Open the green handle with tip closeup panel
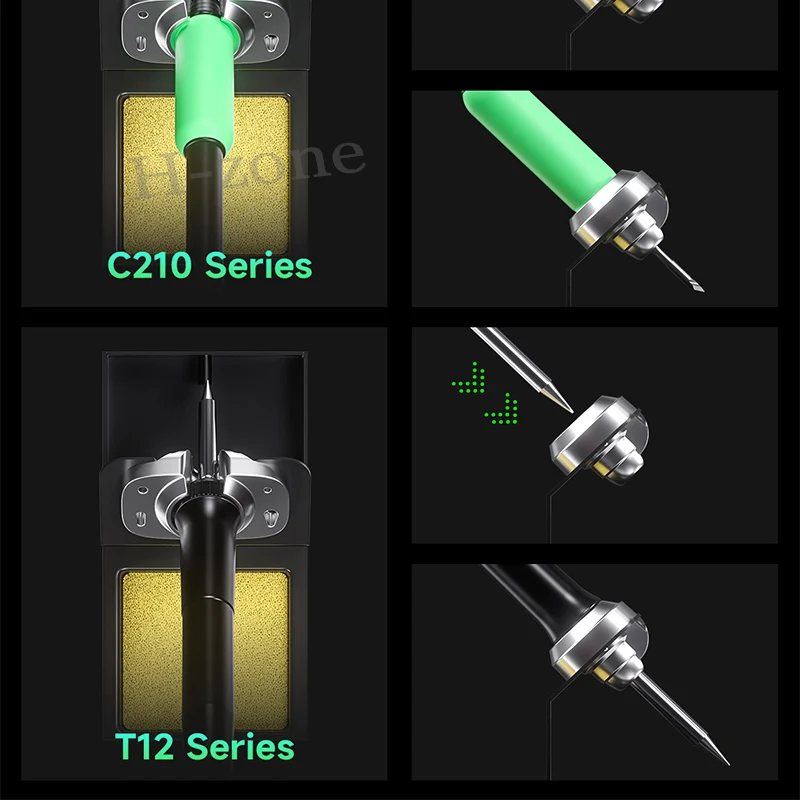This screenshot has height=800, width=800. (595, 198)
